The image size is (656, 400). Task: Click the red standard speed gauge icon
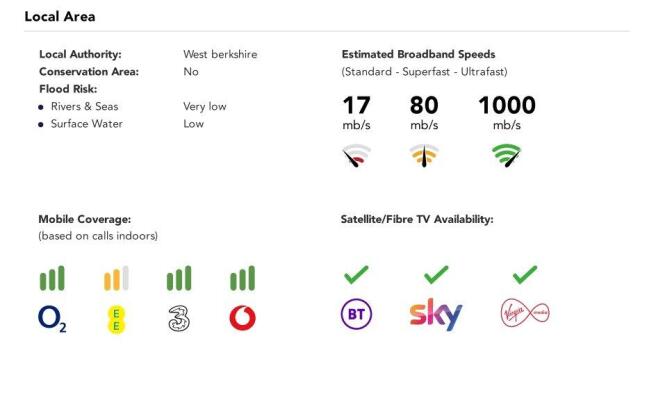pos(356,156)
